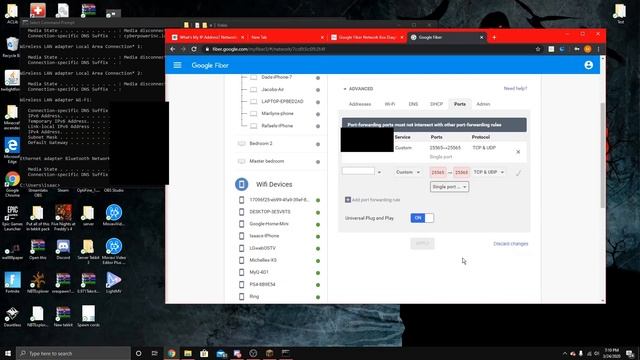Open Dauntless desktop shortcut
The height and width of the screenshot is (360, 640).
[x=12, y=317]
